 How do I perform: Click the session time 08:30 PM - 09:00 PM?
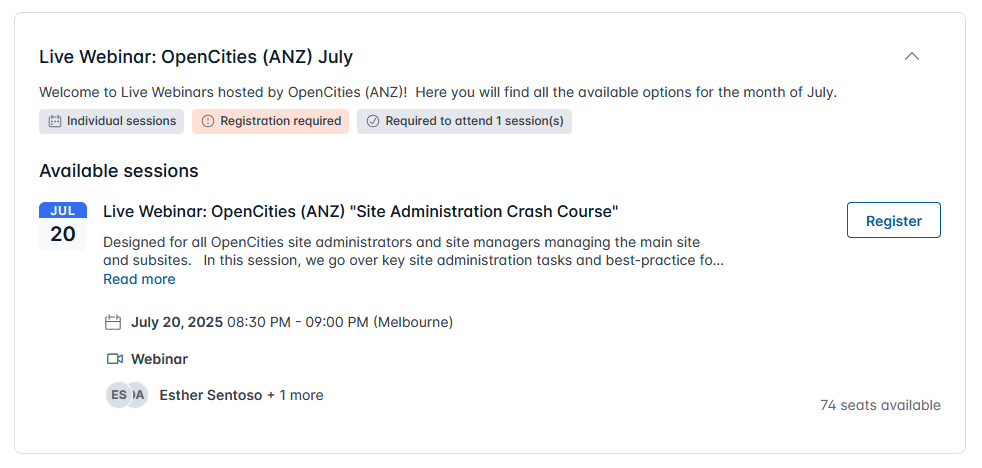(298, 323)
